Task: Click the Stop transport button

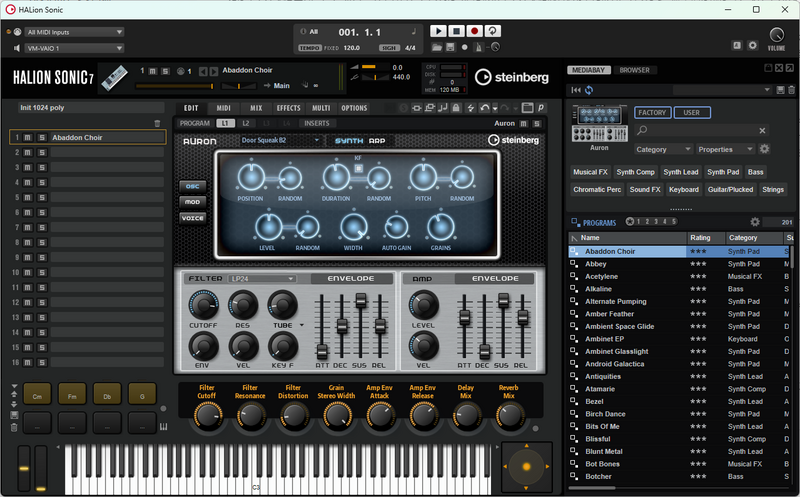Action: click(456, 31)
